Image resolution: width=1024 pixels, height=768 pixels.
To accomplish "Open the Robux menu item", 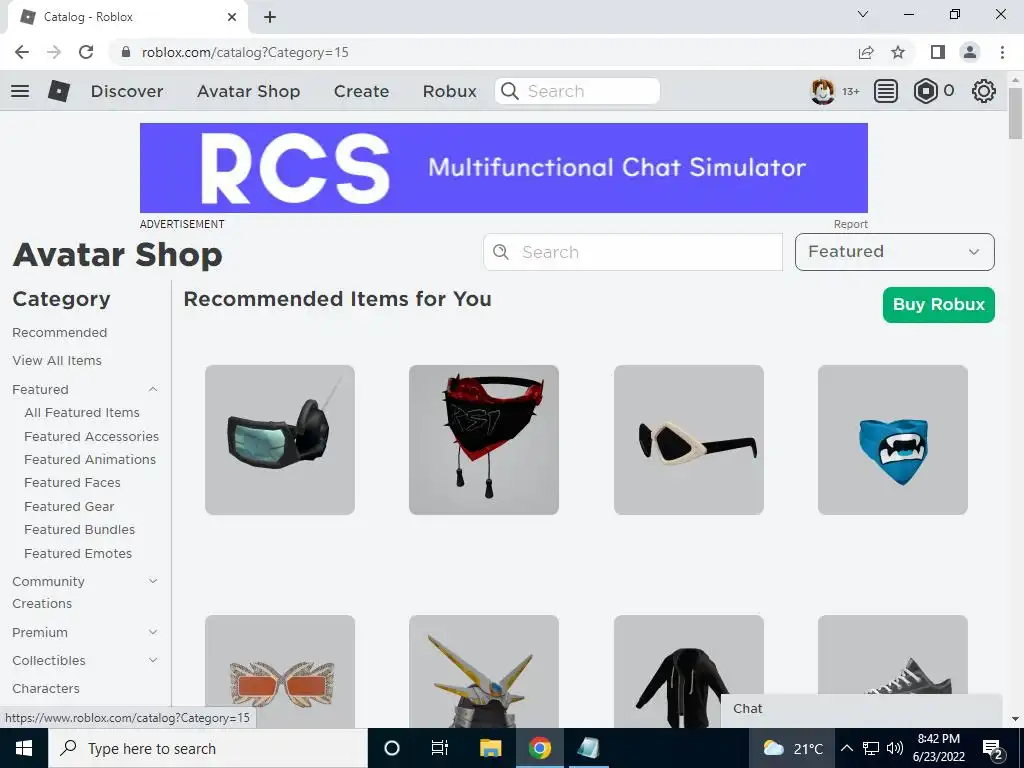I will coord(450,91).
